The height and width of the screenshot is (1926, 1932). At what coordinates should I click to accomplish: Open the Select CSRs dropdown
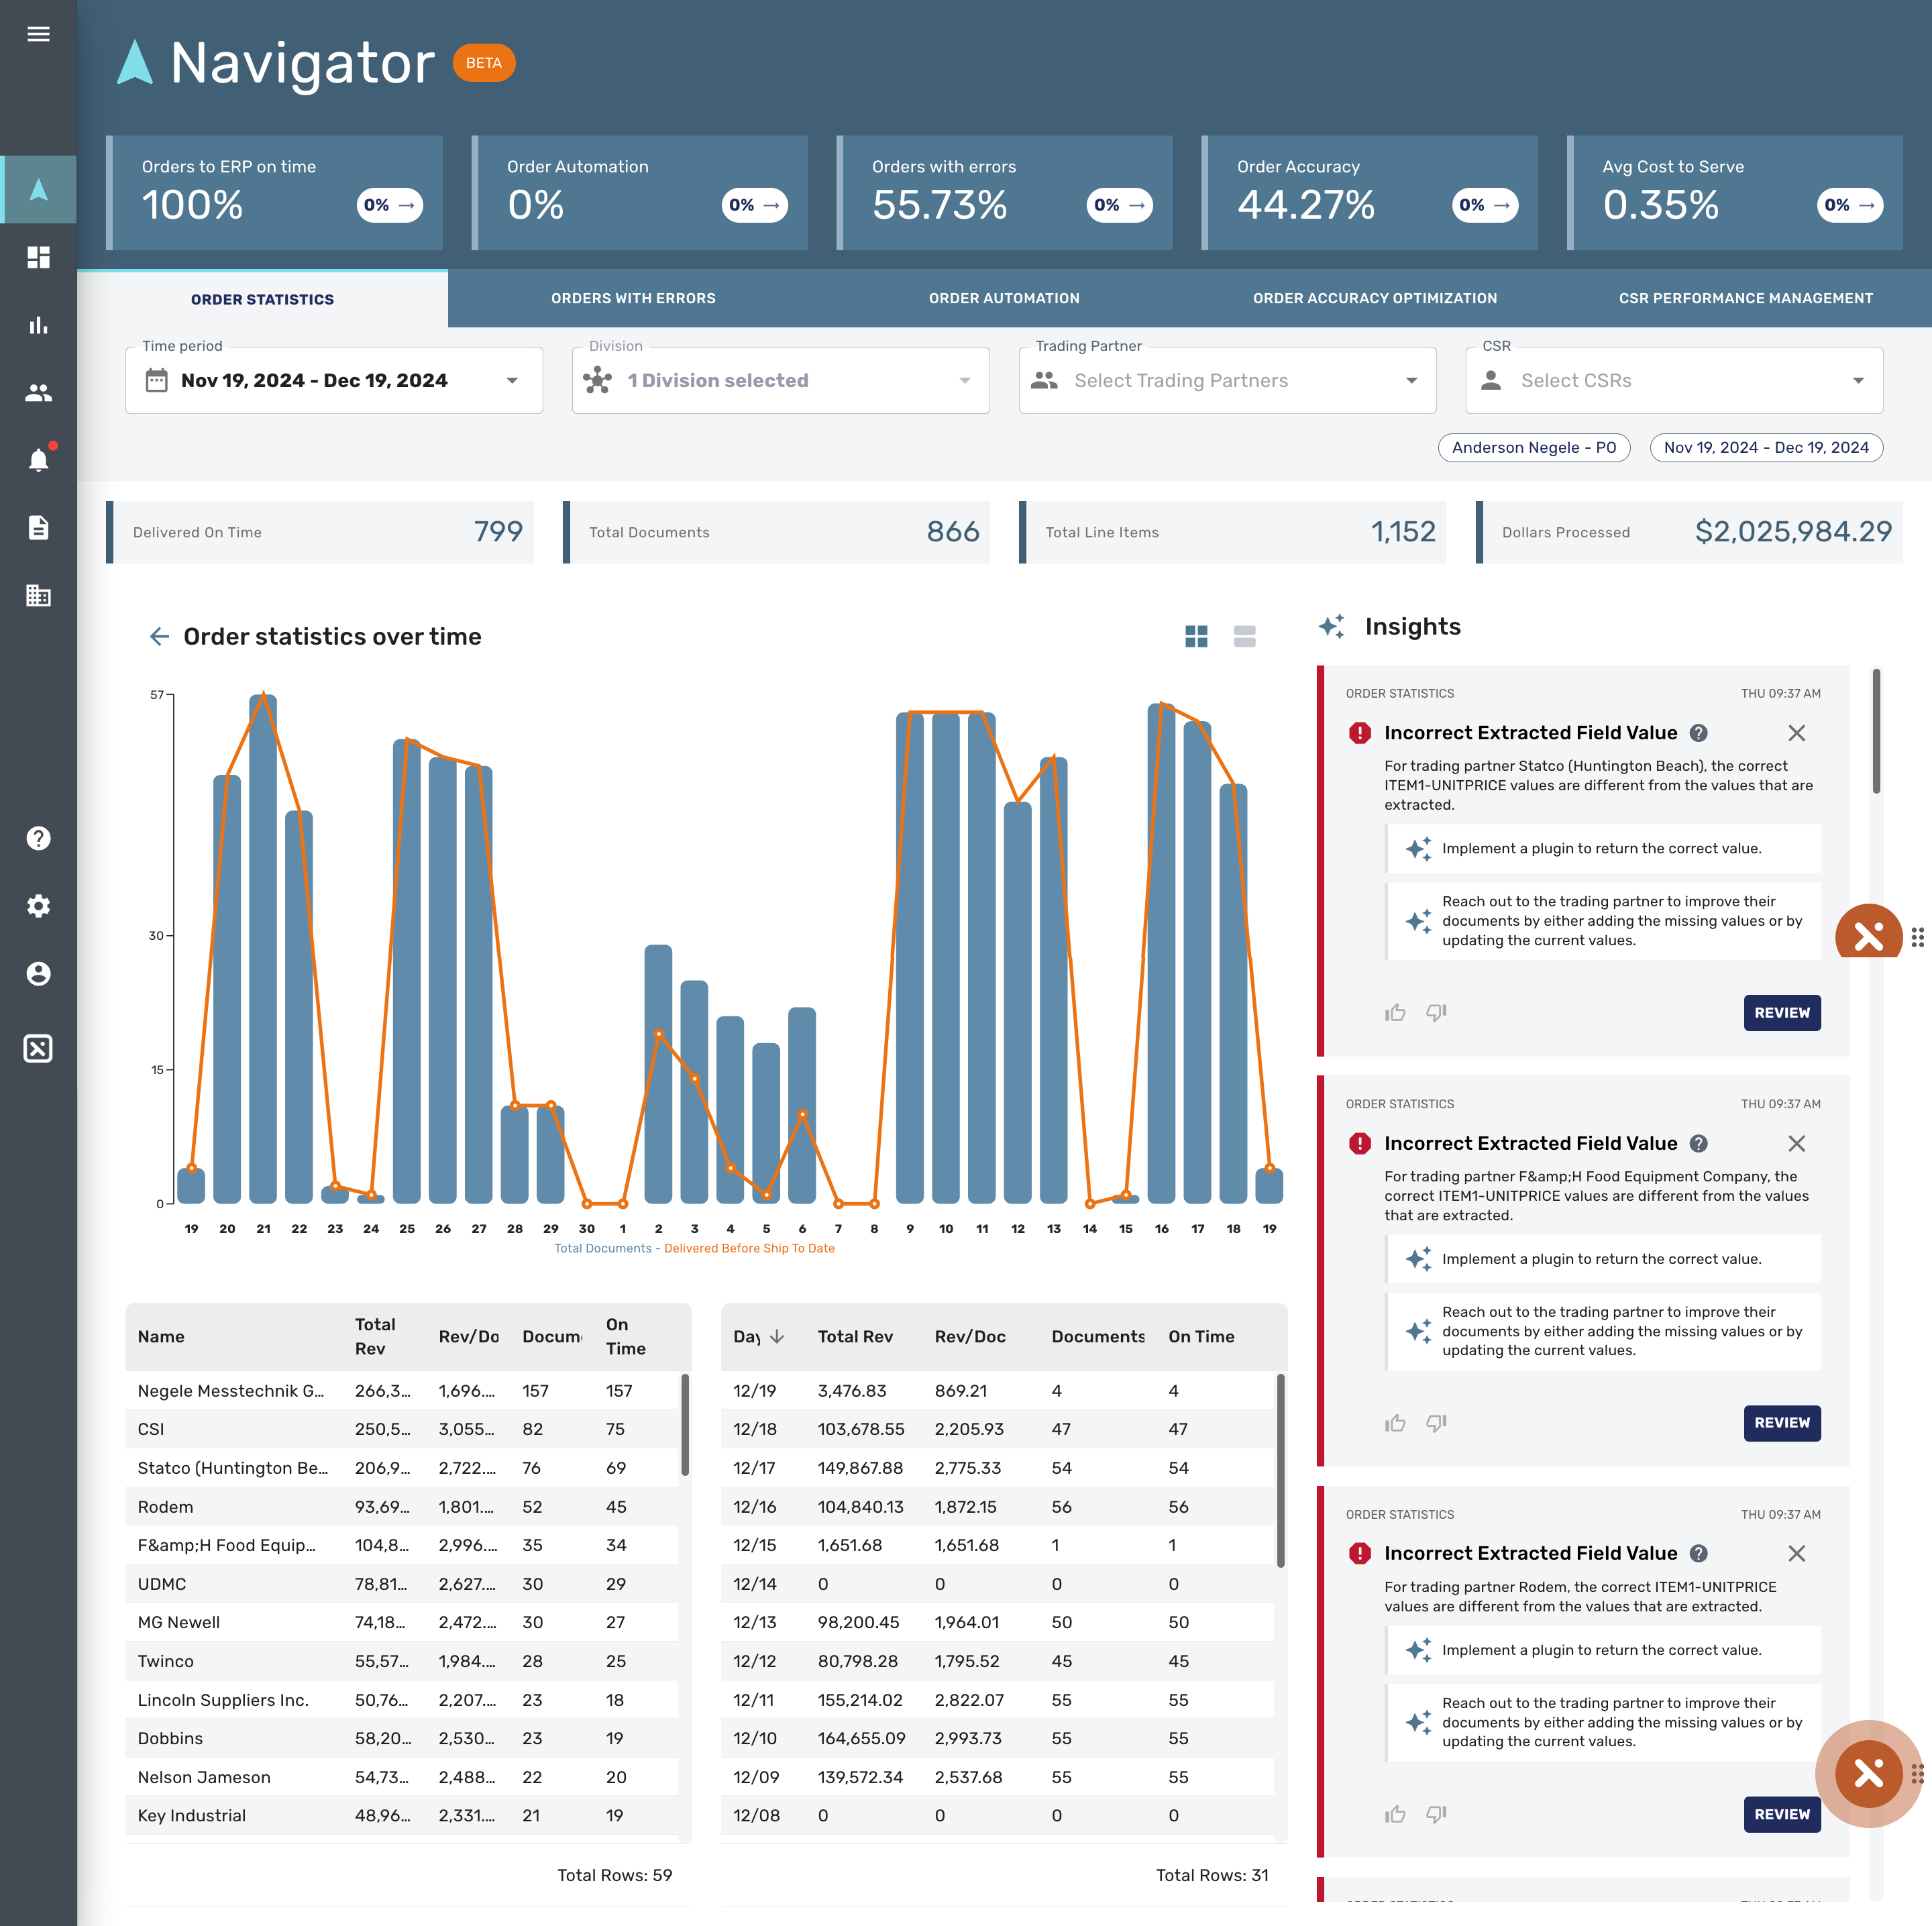tap(1673, 380)
